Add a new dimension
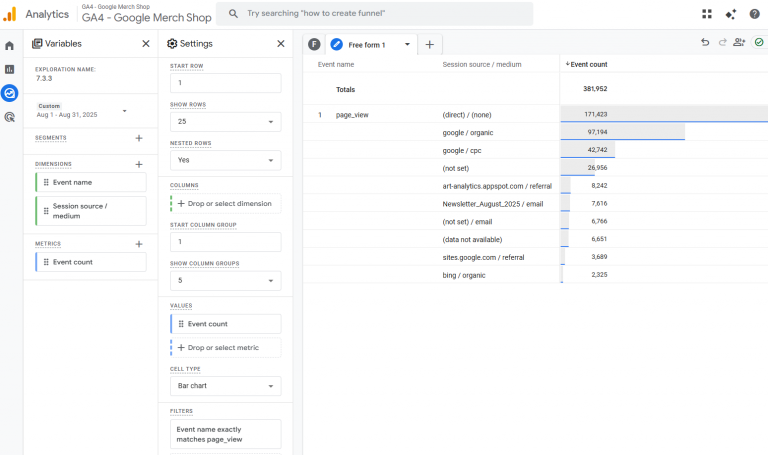 click(x=139, y=164)
